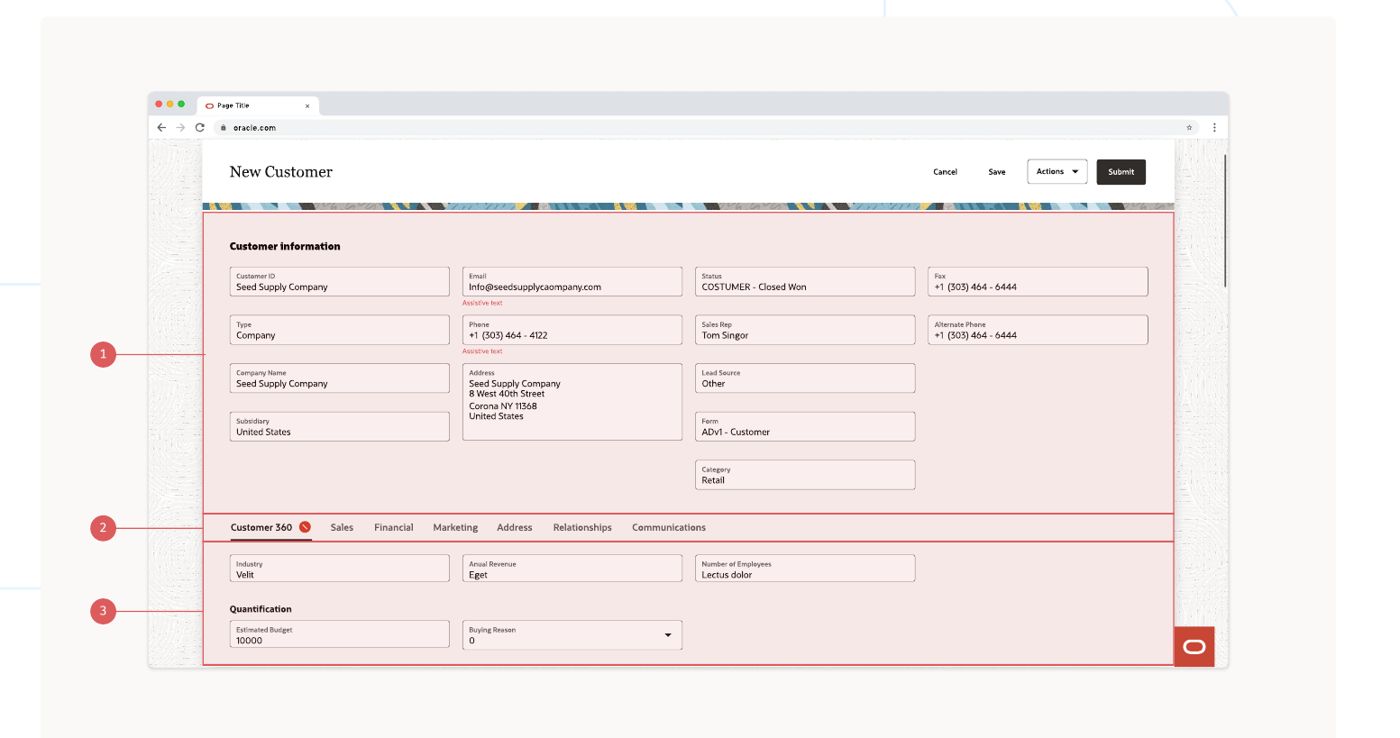Click the Customer ID field
This screenshot has height=738, width=1400.
340,282
